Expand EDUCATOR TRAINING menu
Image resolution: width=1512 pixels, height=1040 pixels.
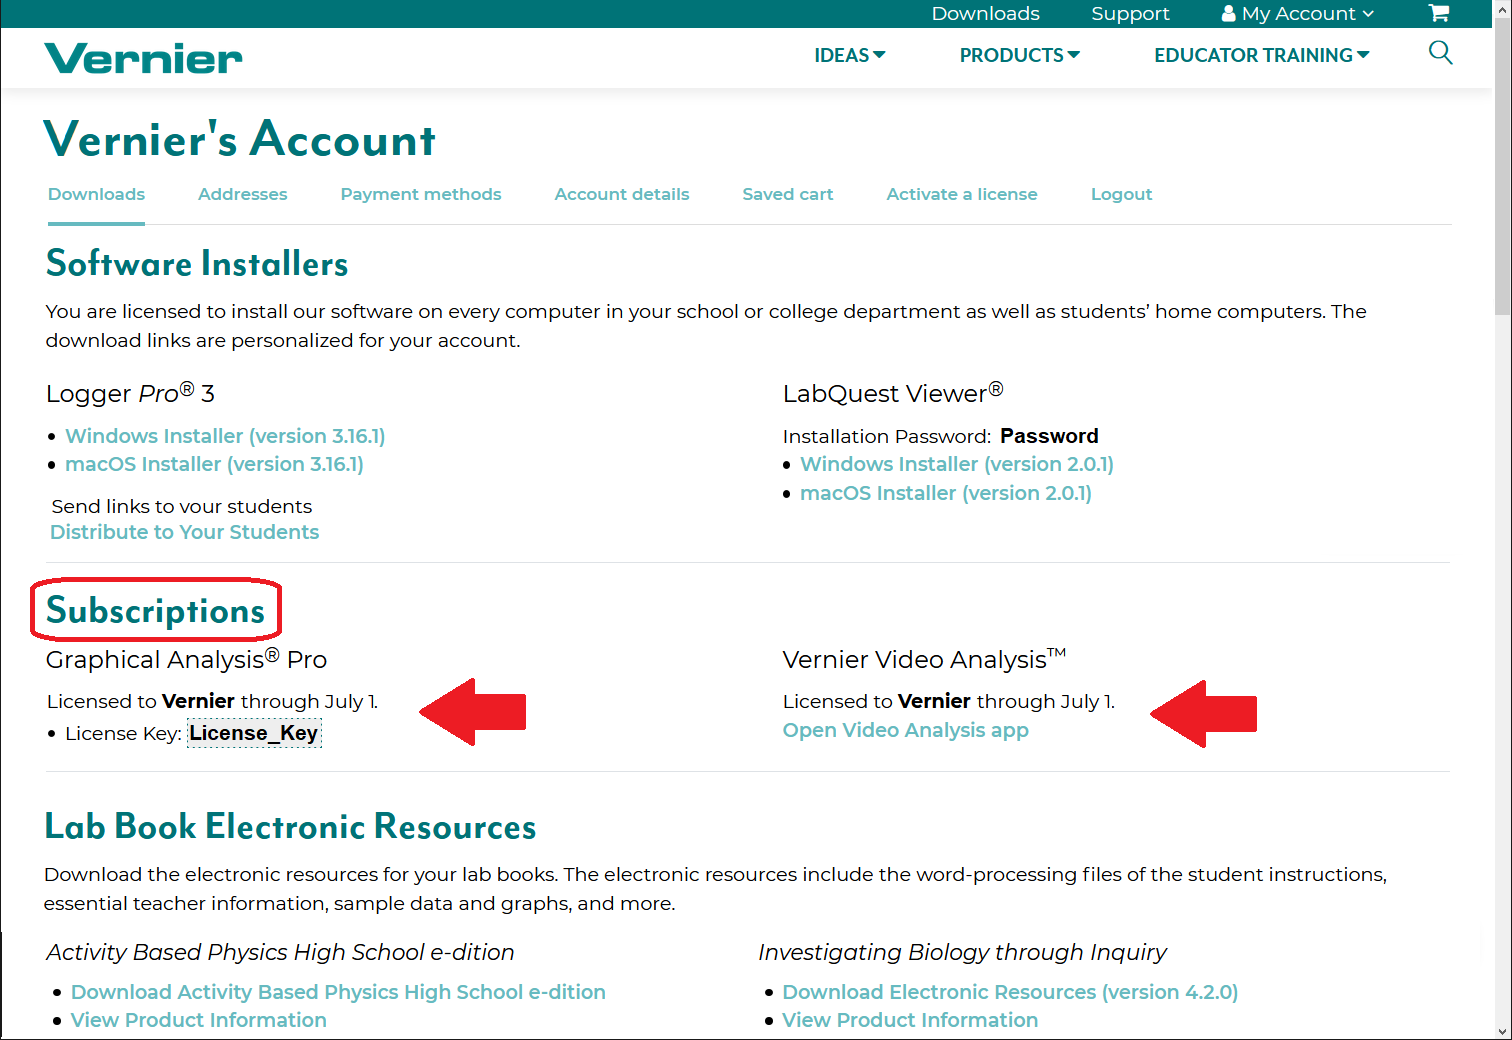1261,55
